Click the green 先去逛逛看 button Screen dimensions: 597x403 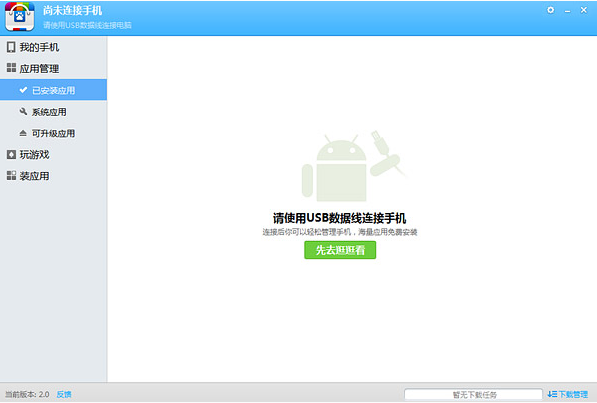tap(340, 250)
